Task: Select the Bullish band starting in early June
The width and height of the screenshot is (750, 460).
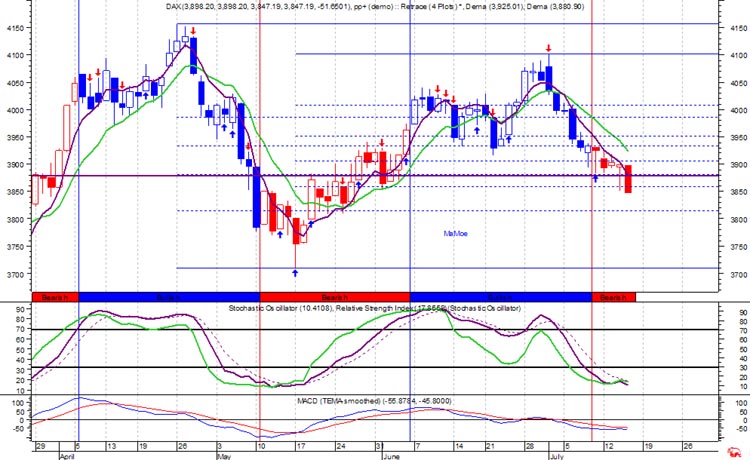Action: 501,297
